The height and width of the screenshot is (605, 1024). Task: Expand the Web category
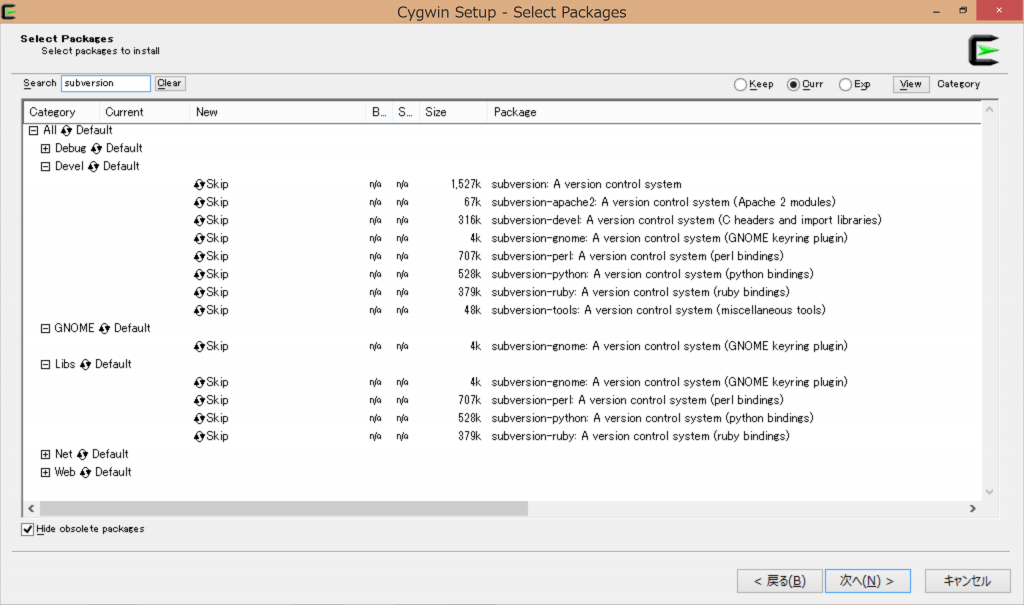click(45, 472)
